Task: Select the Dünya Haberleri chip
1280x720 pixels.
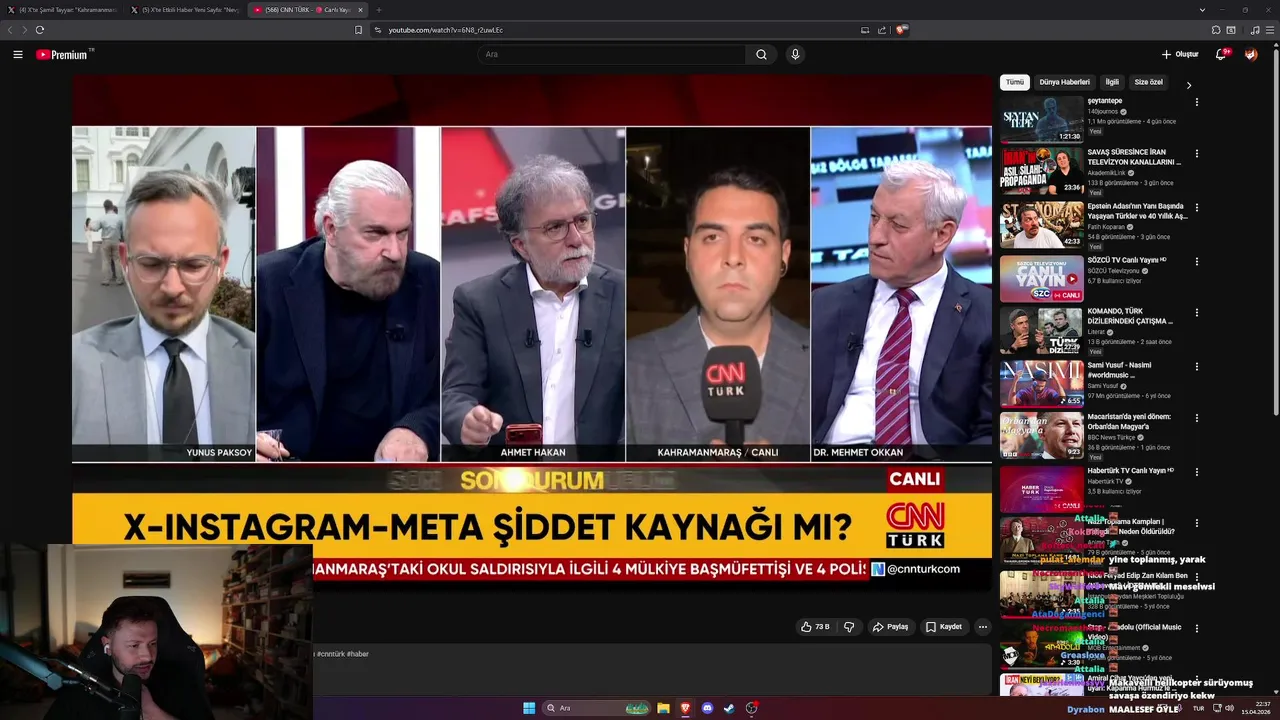Action: (x=1064, y=82)
